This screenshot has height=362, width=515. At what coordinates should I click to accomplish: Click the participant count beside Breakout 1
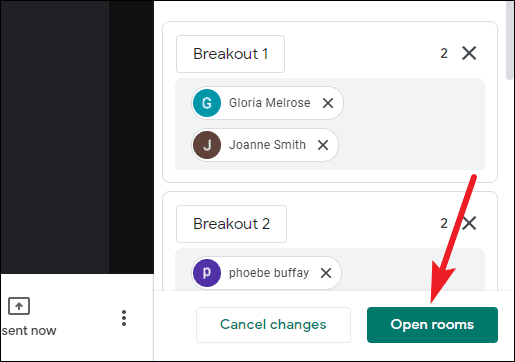444,53
